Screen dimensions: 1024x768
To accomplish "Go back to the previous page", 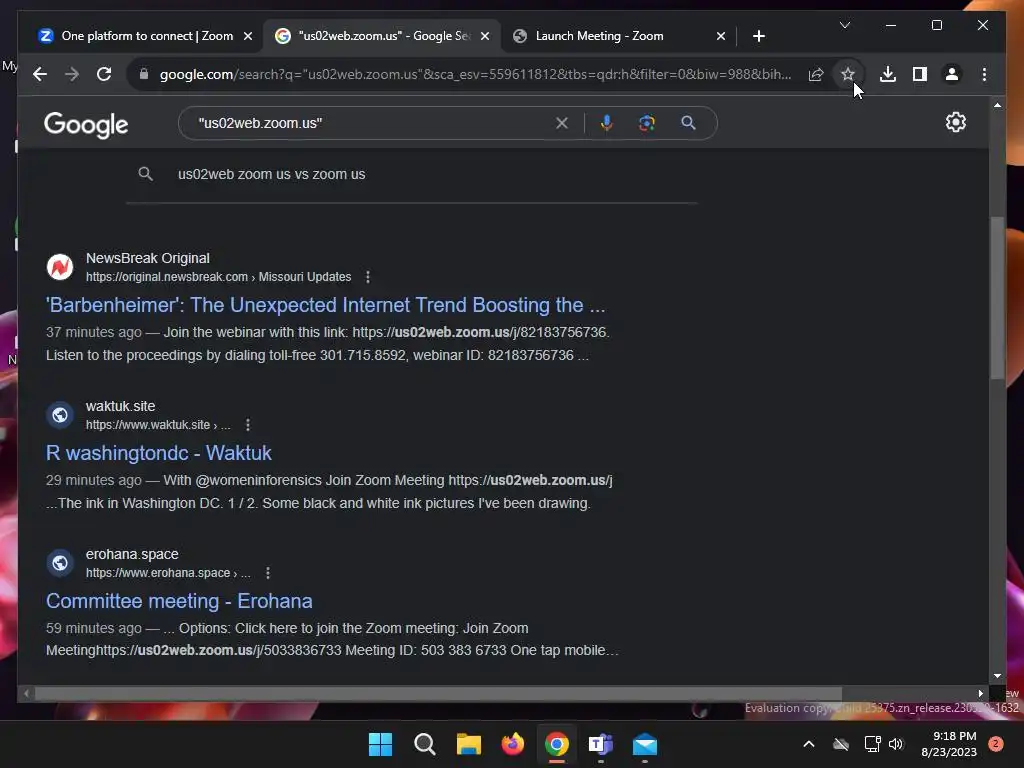I will 40,74.
